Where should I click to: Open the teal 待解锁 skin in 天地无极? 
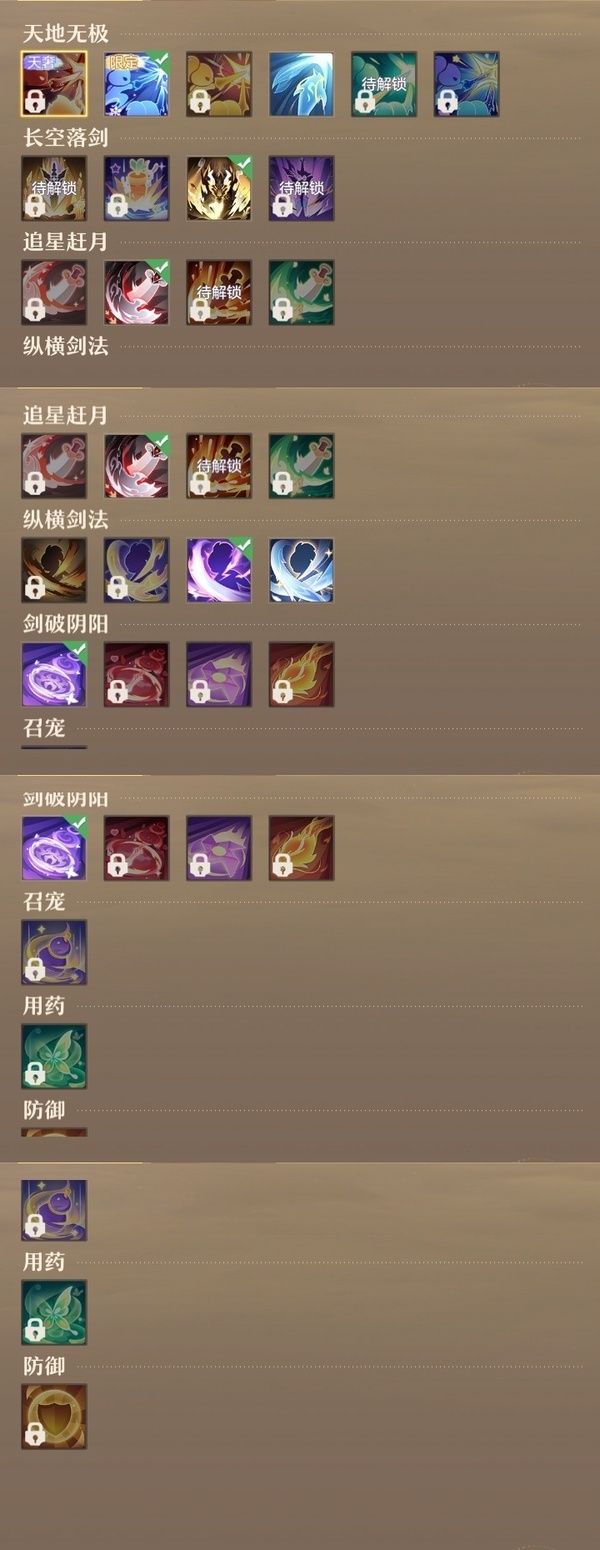pos(384,84)
